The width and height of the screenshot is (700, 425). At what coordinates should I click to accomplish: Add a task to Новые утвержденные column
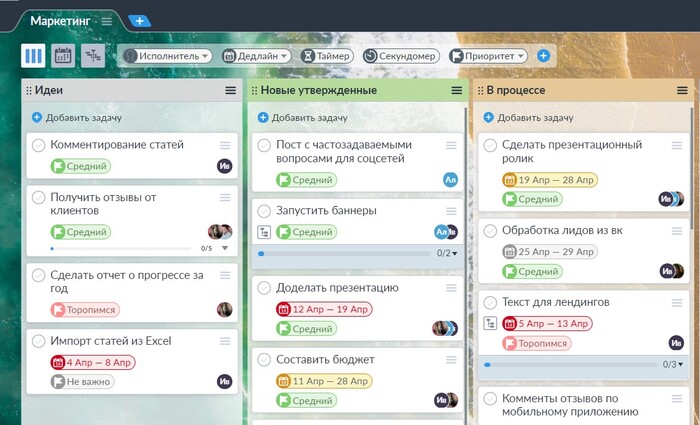coord(303,118)
